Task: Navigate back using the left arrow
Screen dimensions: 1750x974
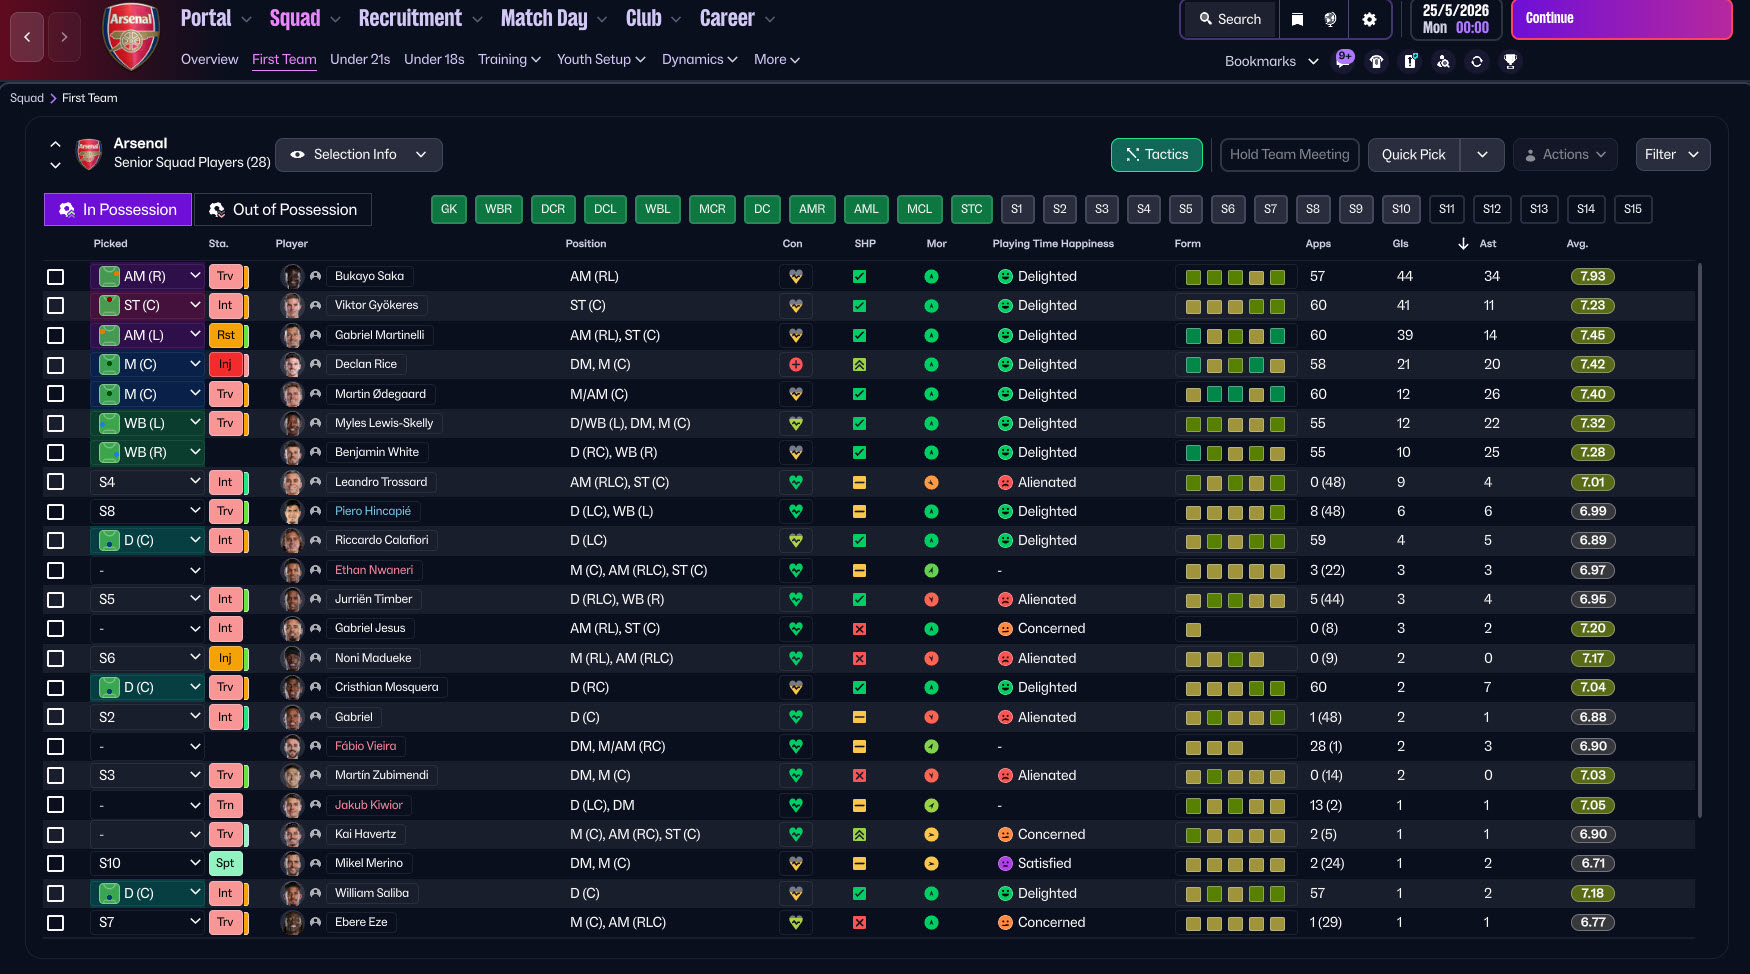Action: coord(27,37)
